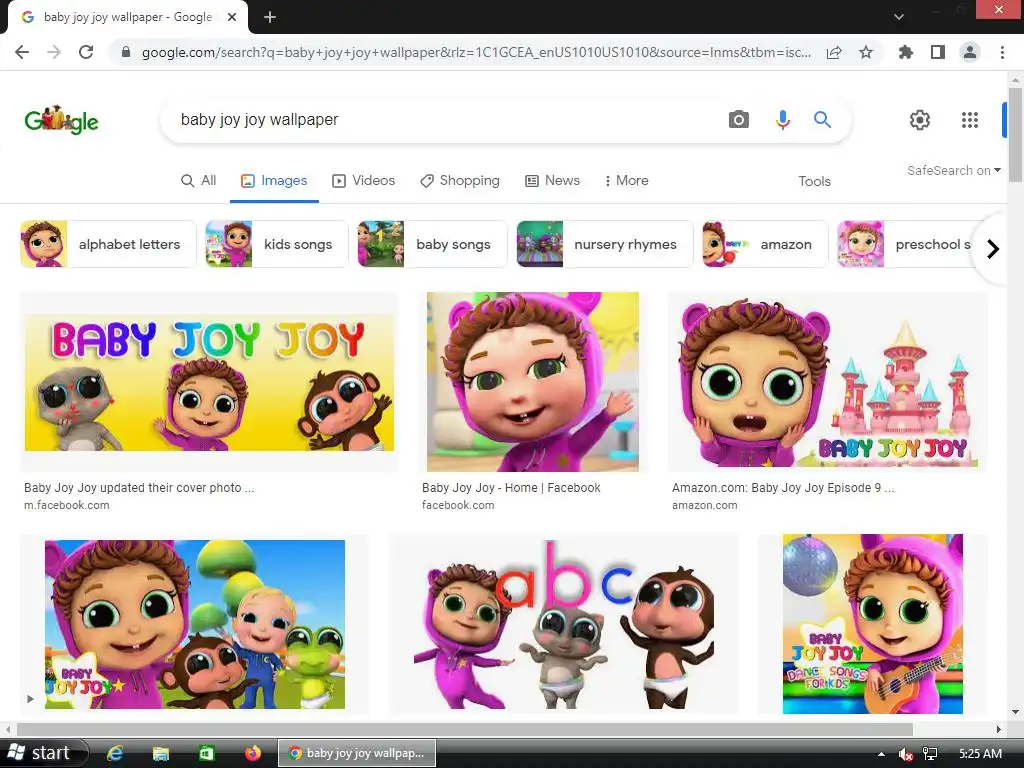
Task: Click into the search text box
Action: [x=444, y=120]
